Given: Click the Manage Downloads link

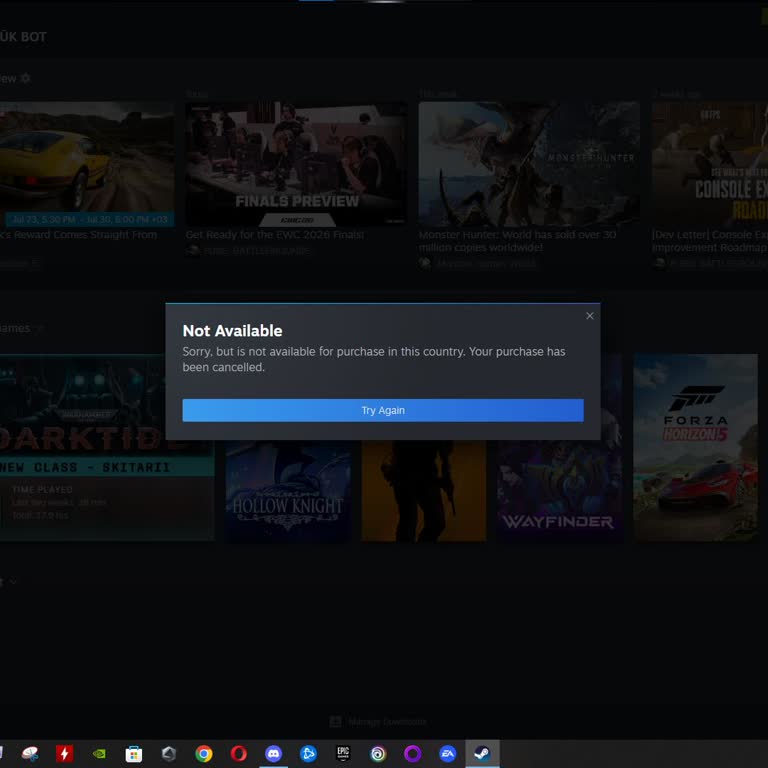Looking at the screenshot, I should [387, 721].
